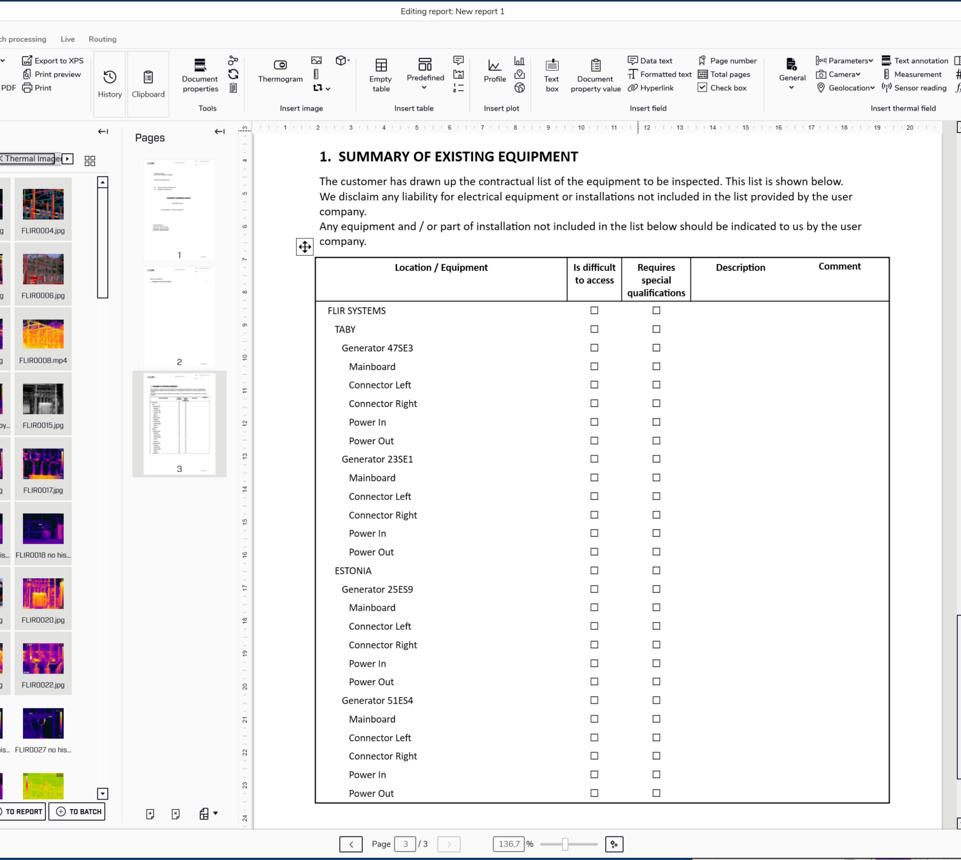Tick 'Requires special qualifications' for Generator 47SE3
961x860 pixels.
tap(656, 347)
